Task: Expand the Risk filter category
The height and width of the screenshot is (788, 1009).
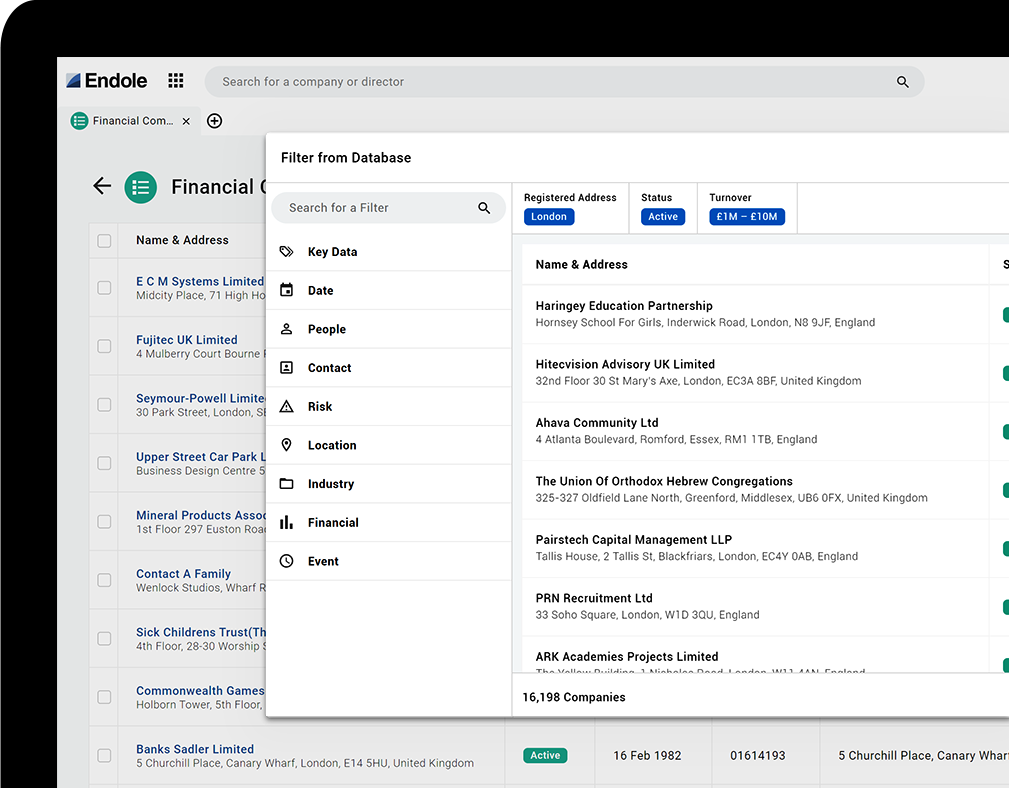Action: click(389, 406)
